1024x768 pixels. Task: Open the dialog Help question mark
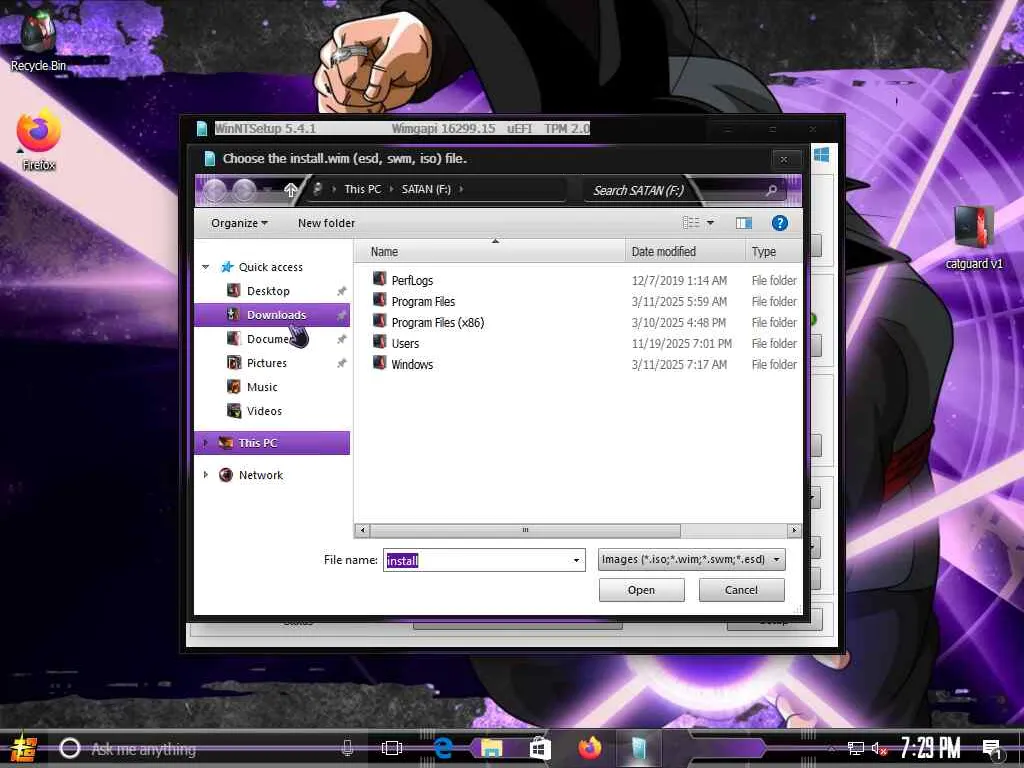pos(779,223)
